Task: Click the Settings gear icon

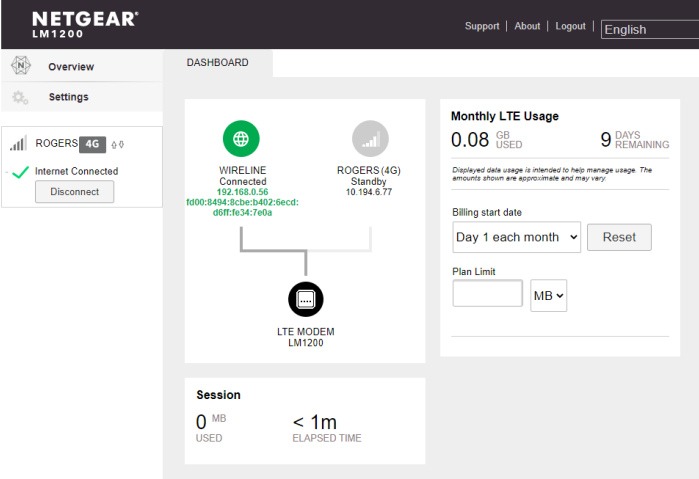Action: 21,97
